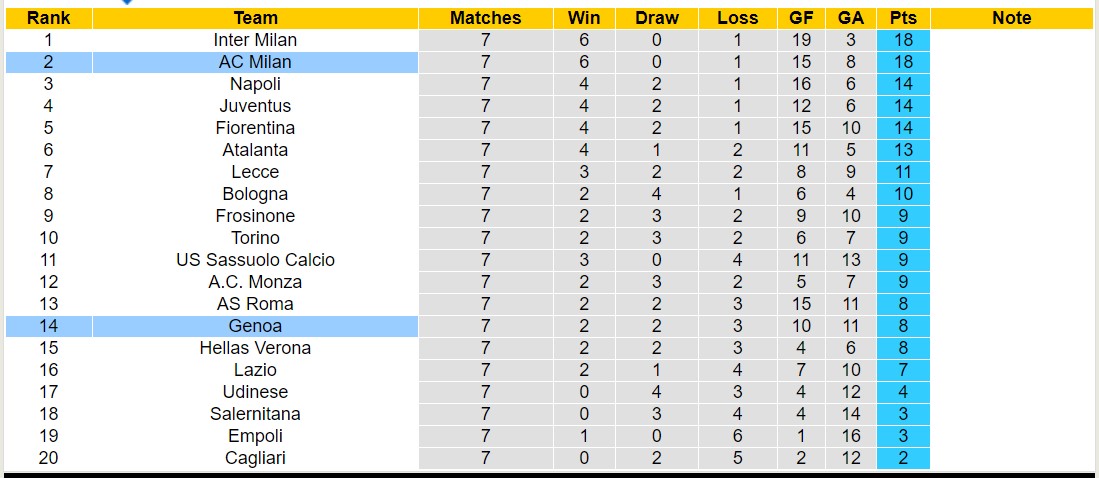Click the Cagliari team name

click(255, 458)
